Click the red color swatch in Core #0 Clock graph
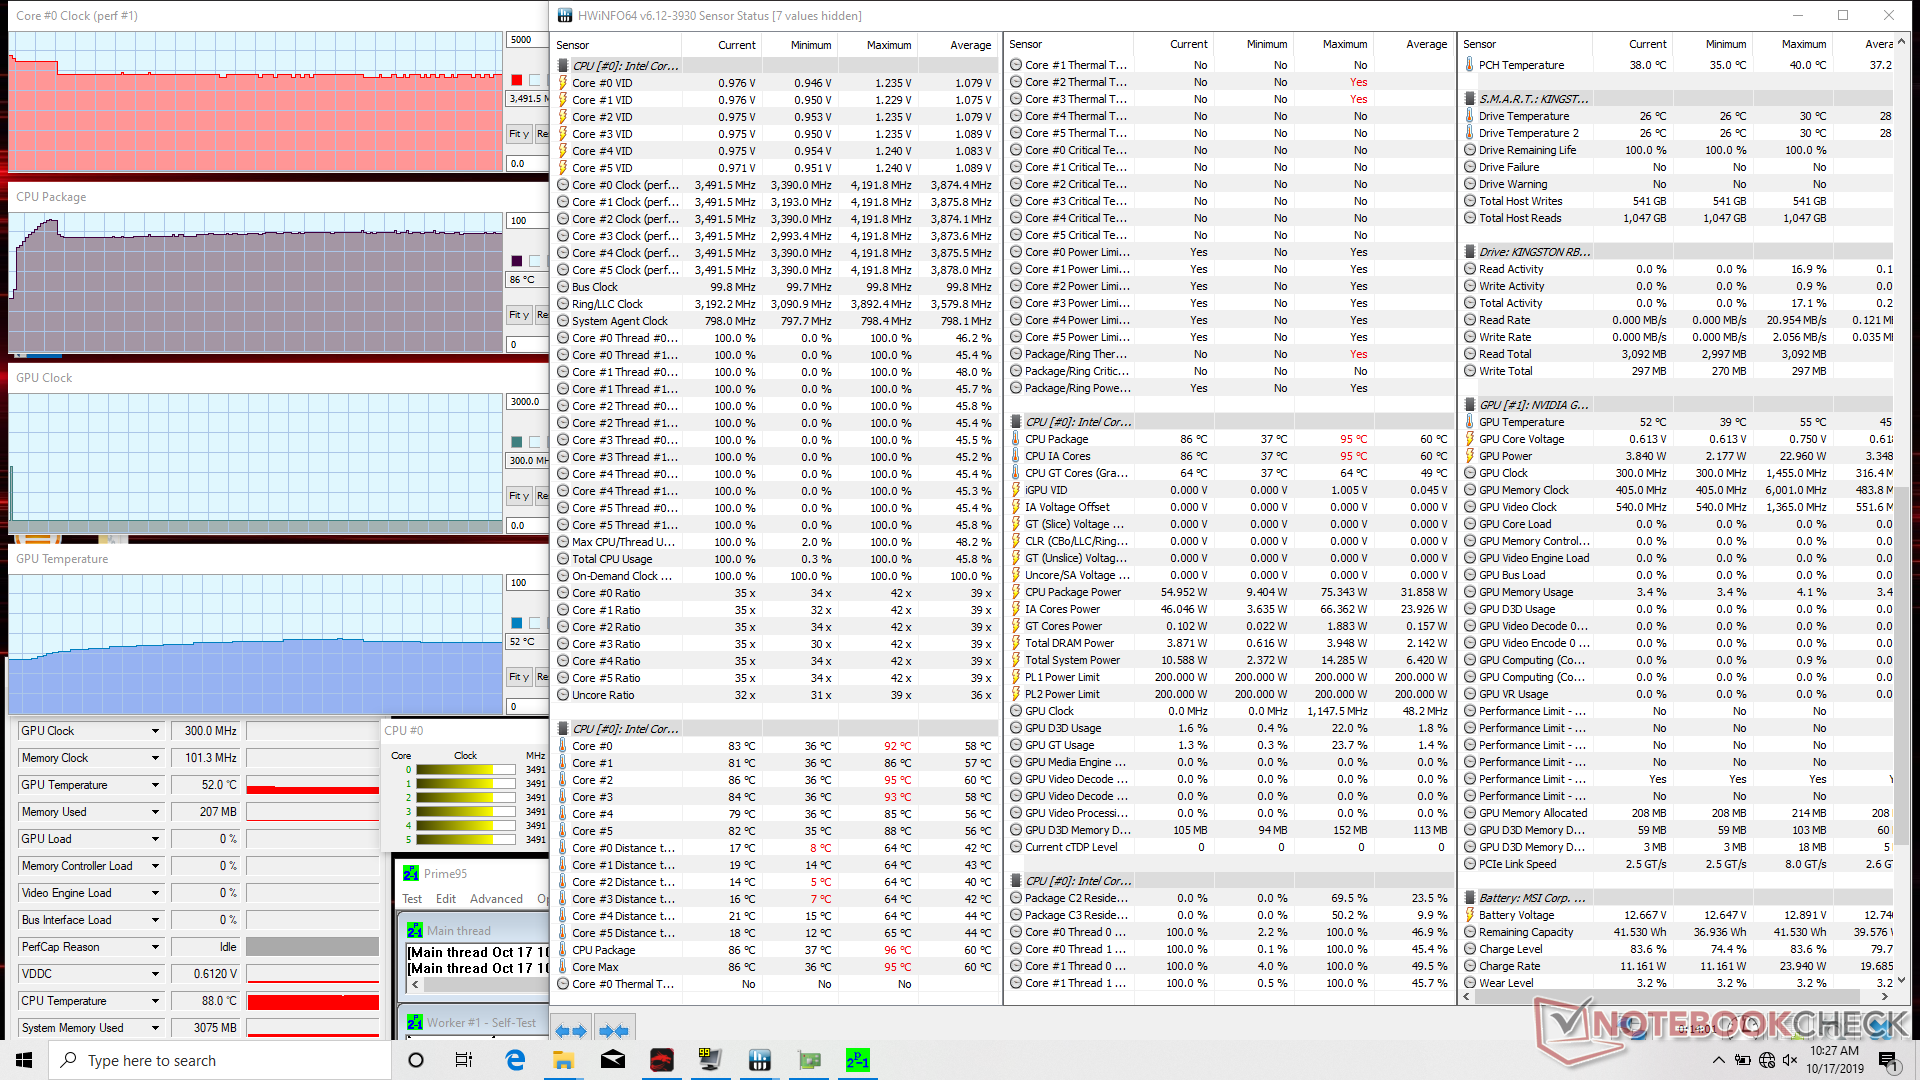 (x=517, y=80)
